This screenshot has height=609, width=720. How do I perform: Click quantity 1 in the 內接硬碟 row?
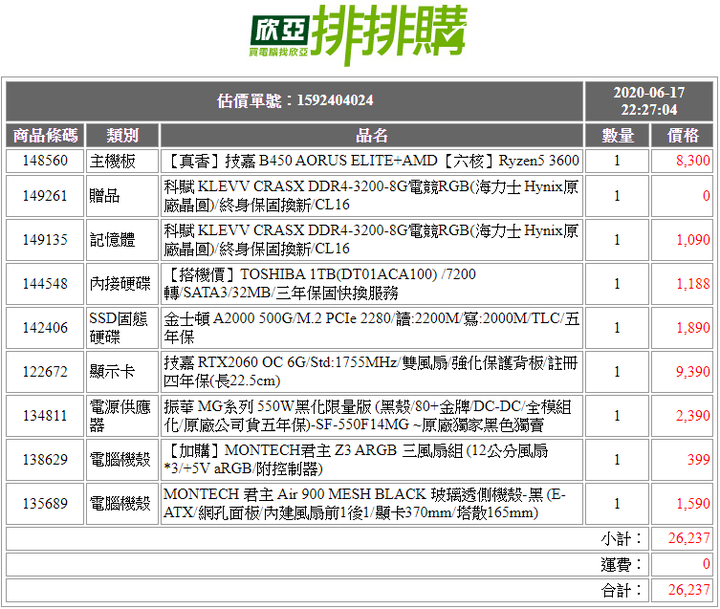[x=617, y=284]
